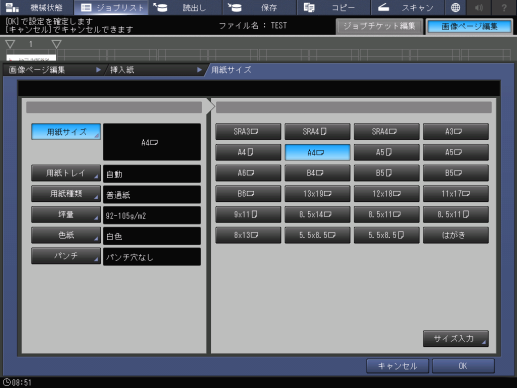517x388 pixels.
Task: Select the 用紙サイズ setting button
Action: 66,132
